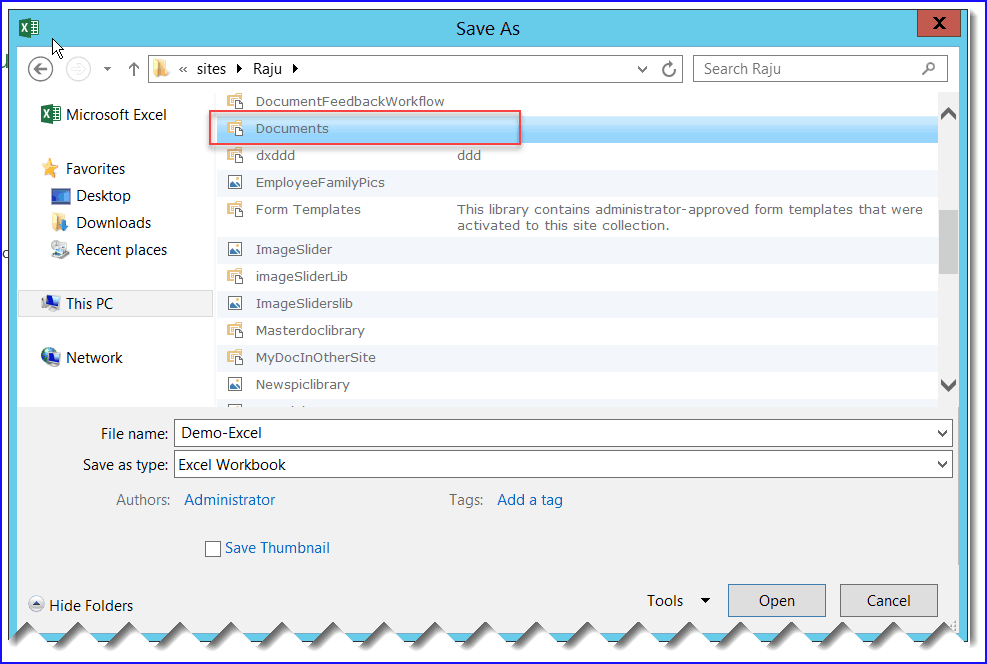The height and width of the screenshot is (664, 987).
Task: Select sites in the address breadcrumb
Action: [x=213, y=68]
